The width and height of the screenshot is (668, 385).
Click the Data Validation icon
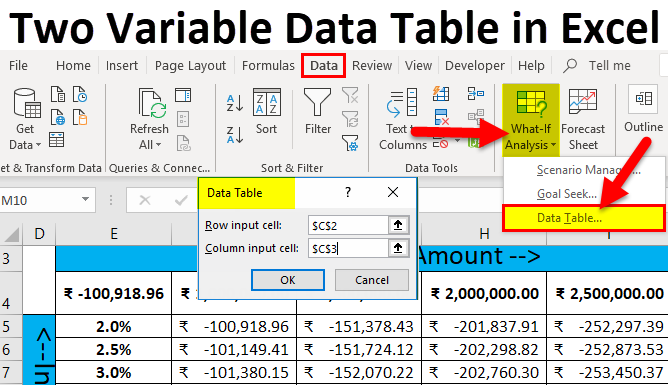coord(441,142)
